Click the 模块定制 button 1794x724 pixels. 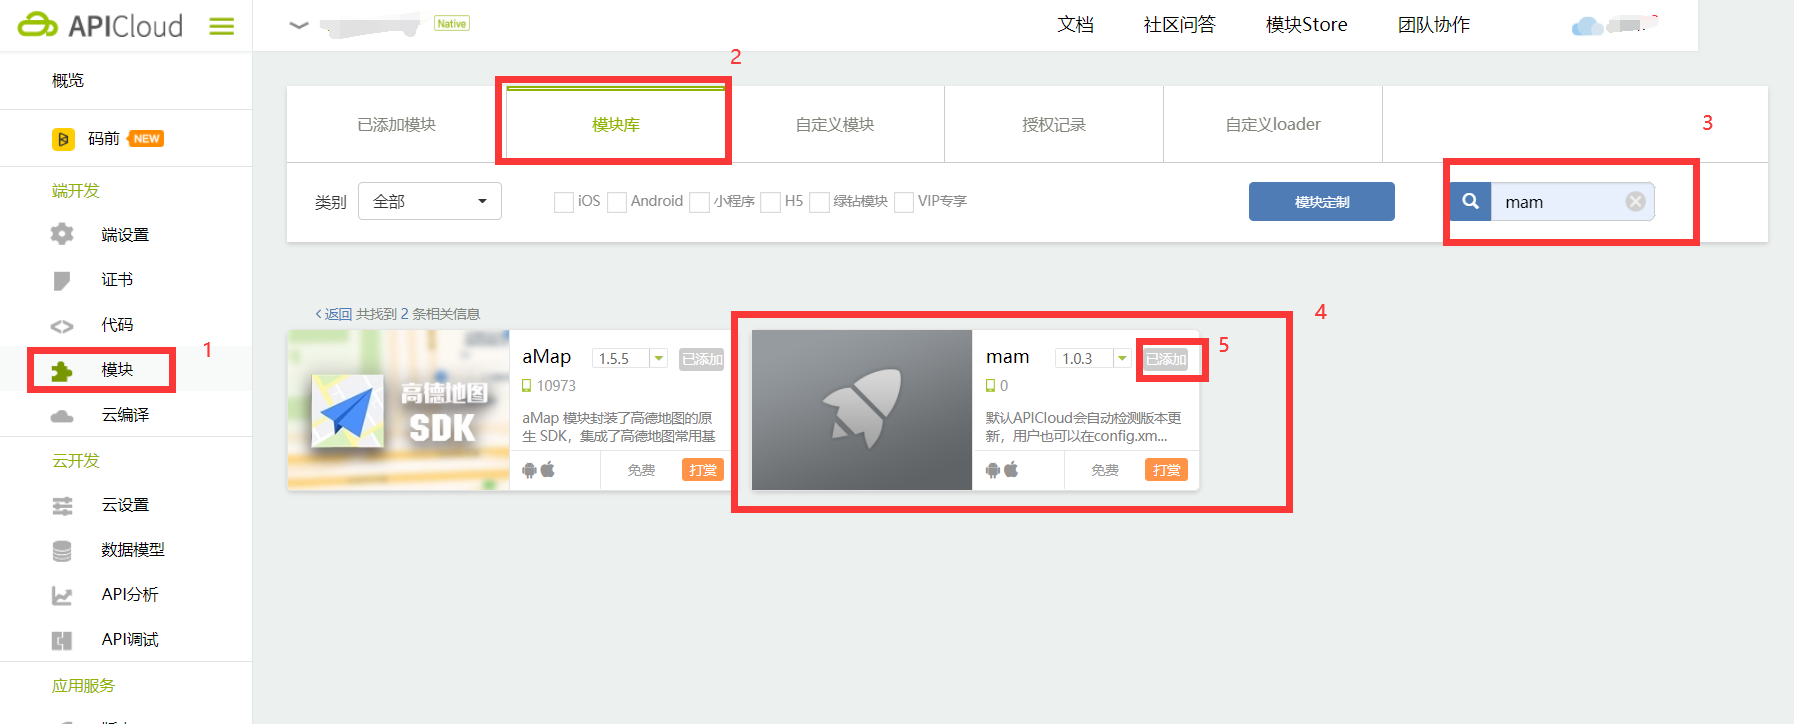click(x=1322, y=201)
